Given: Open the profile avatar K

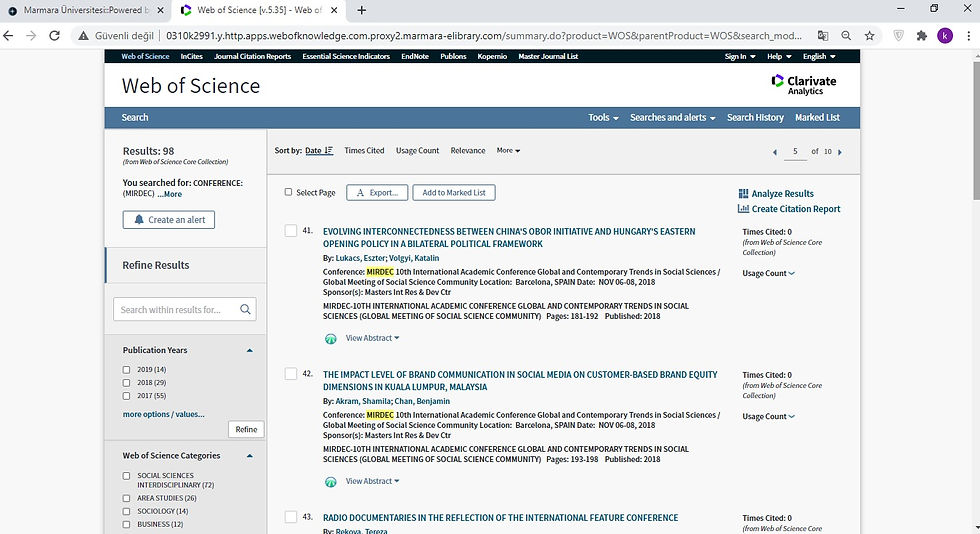Looking at the screenshot, I should [945, 36].
